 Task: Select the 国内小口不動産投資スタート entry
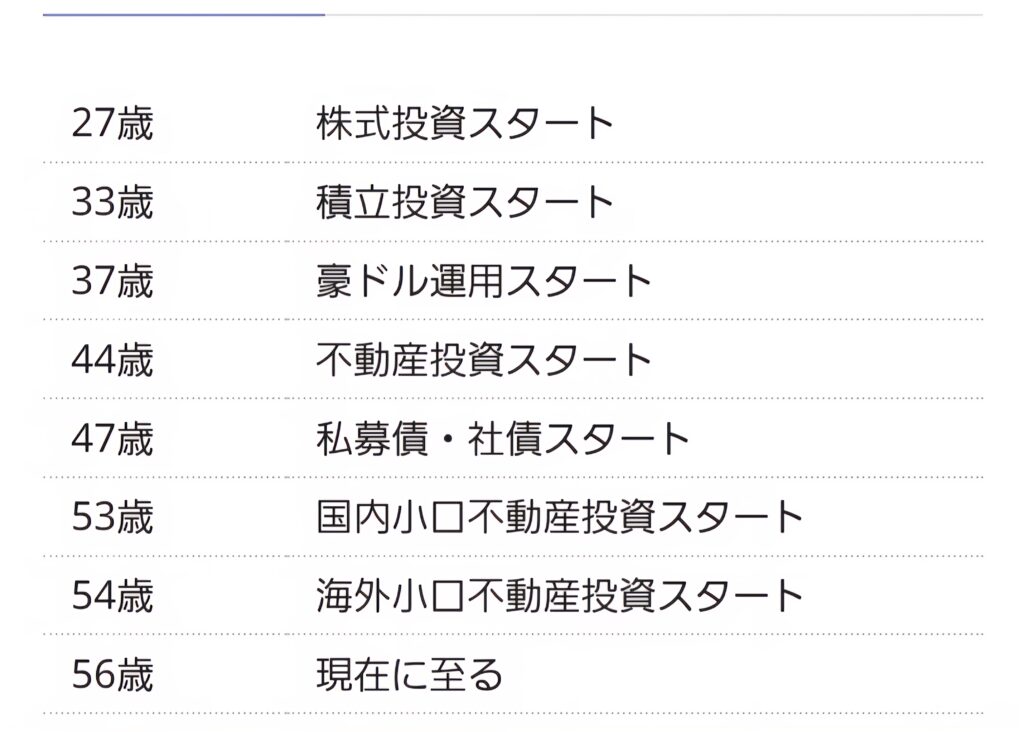pos(560,518)
